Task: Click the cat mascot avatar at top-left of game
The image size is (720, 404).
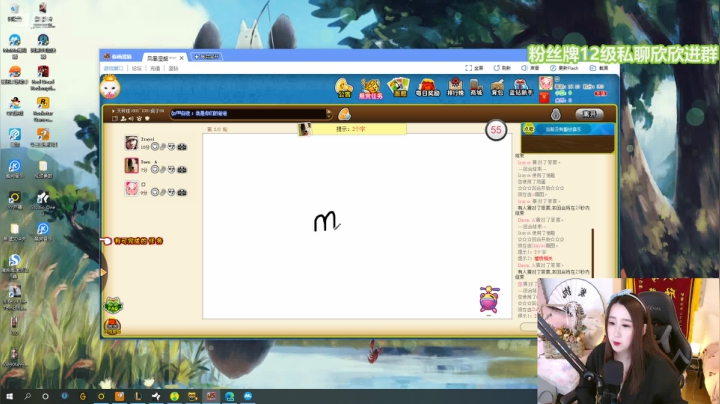Action: (110, 87)
